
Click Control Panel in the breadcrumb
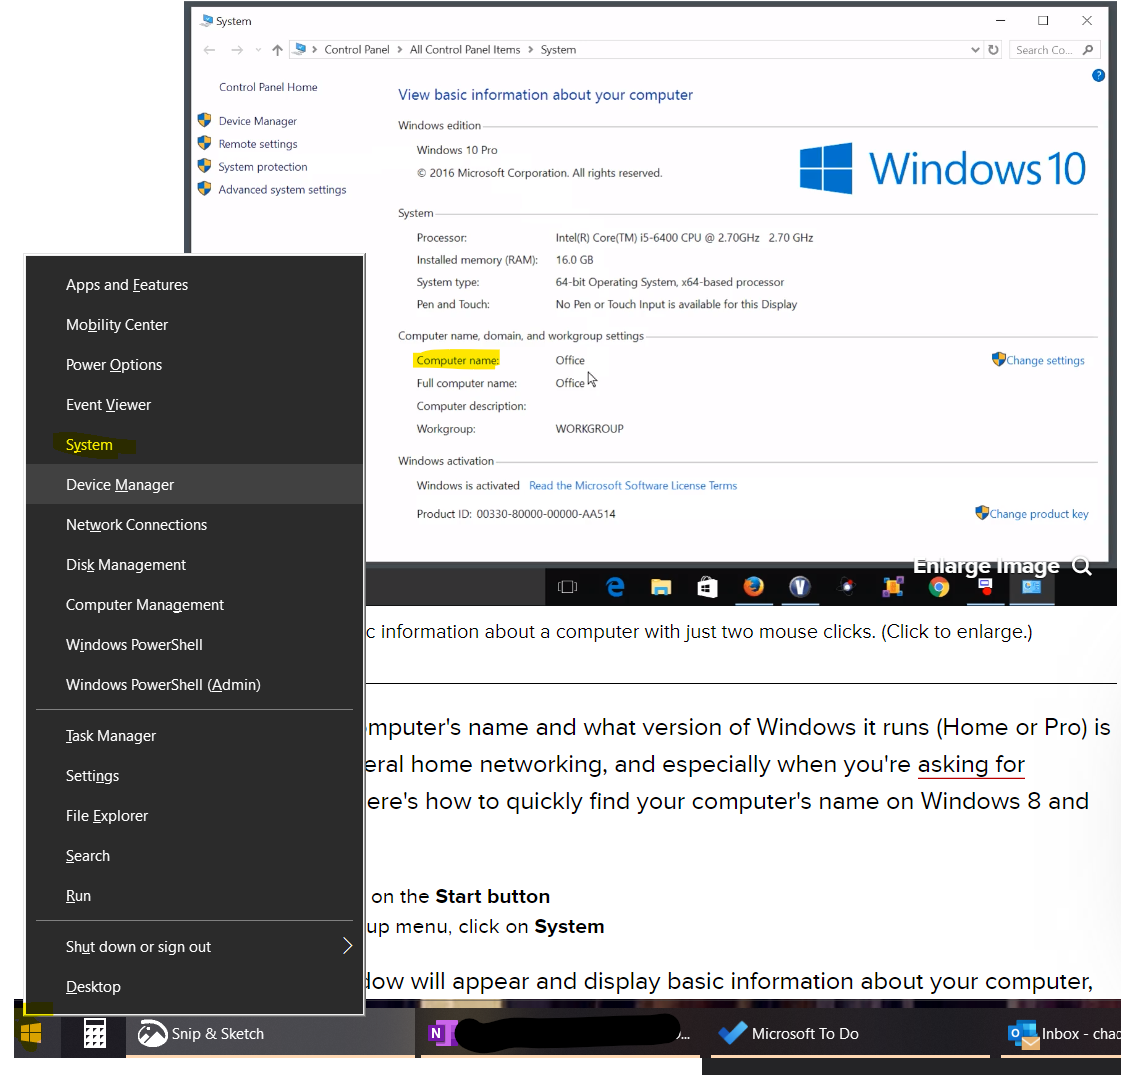(x=357, y=49)
